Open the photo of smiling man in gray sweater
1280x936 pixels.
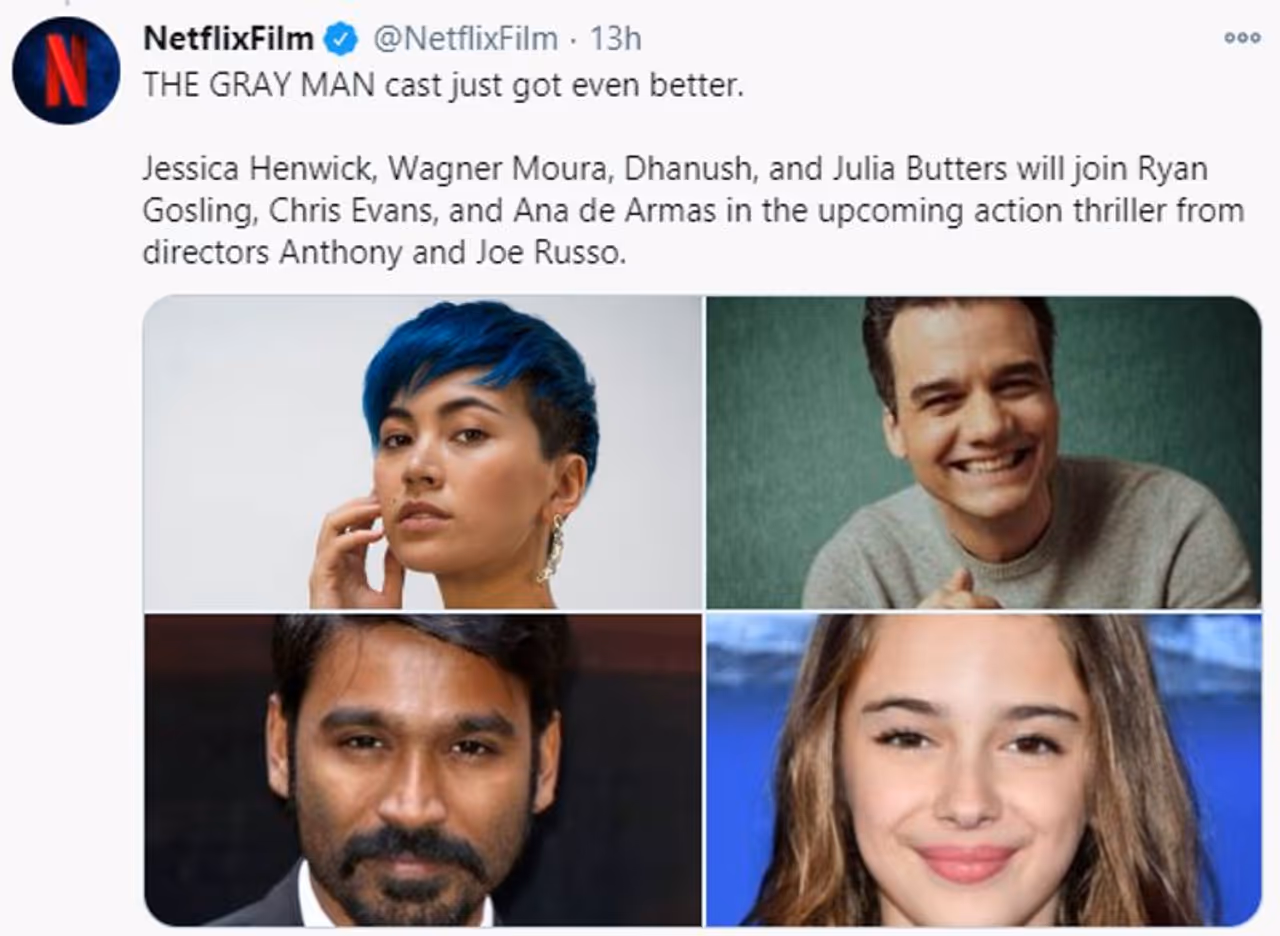[x=983, y=452]
